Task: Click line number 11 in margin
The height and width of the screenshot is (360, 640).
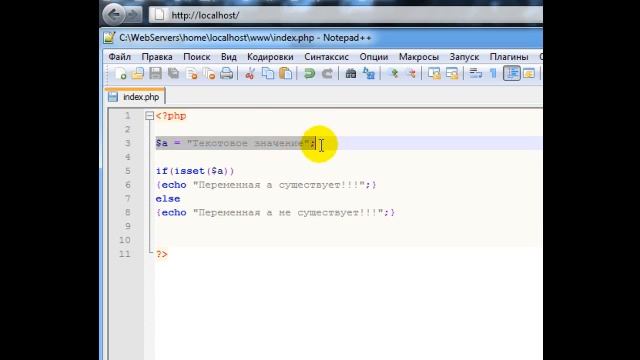Action: click(125, 254)
